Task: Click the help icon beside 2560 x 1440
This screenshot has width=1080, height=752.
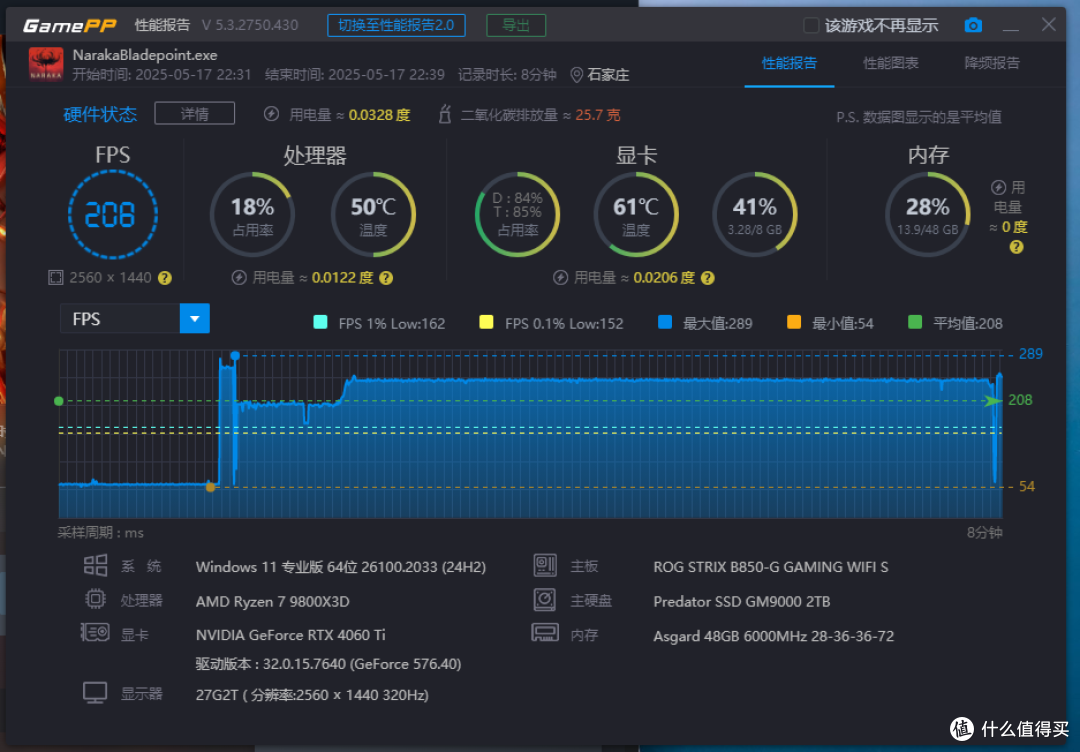Action: click(165, 278)
